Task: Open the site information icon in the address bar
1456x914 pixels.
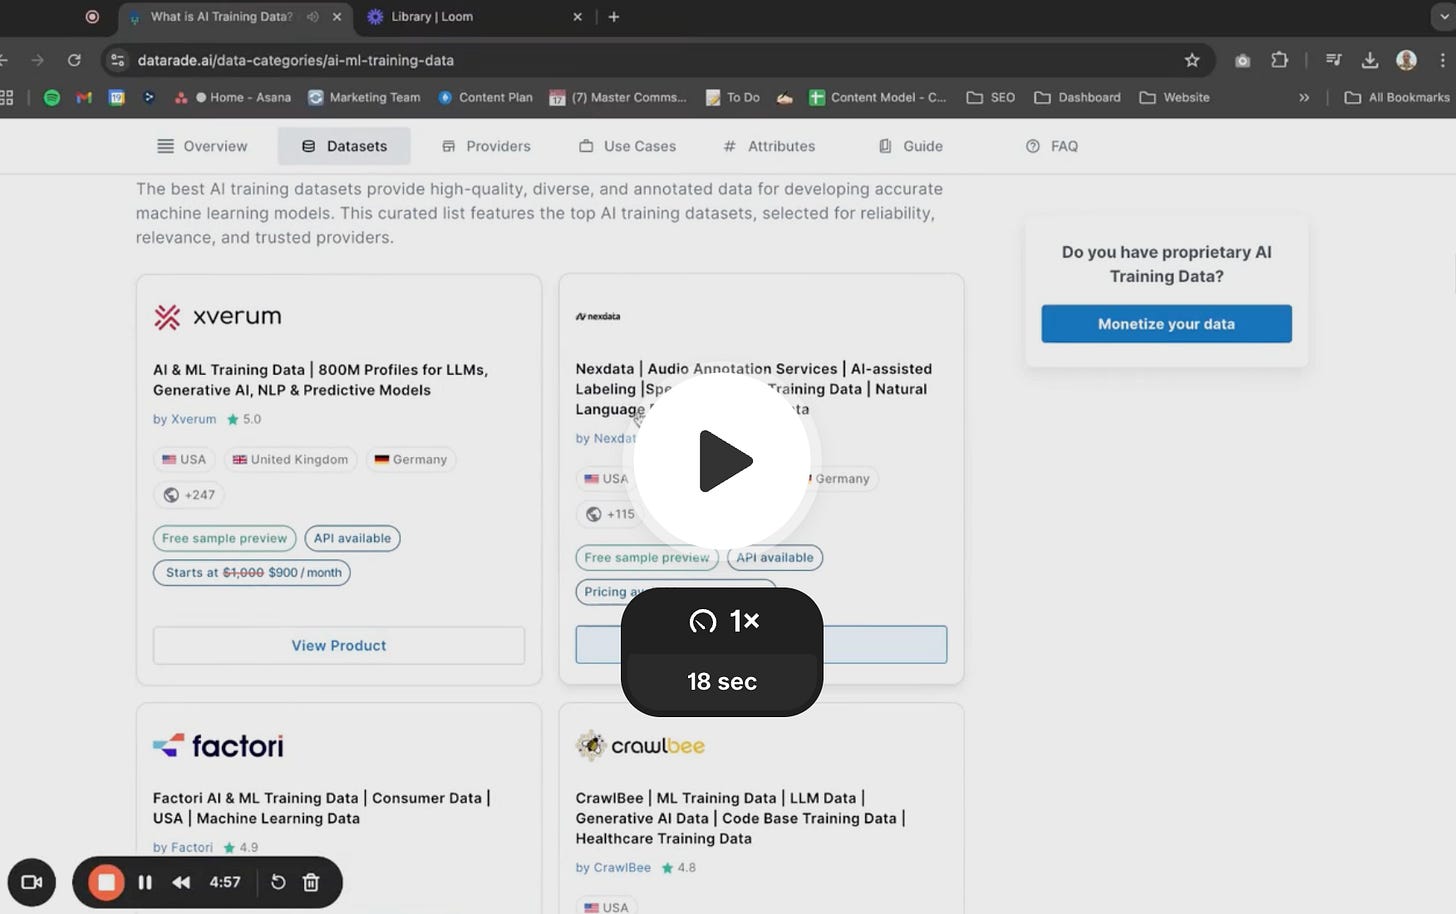Action: 118,60
